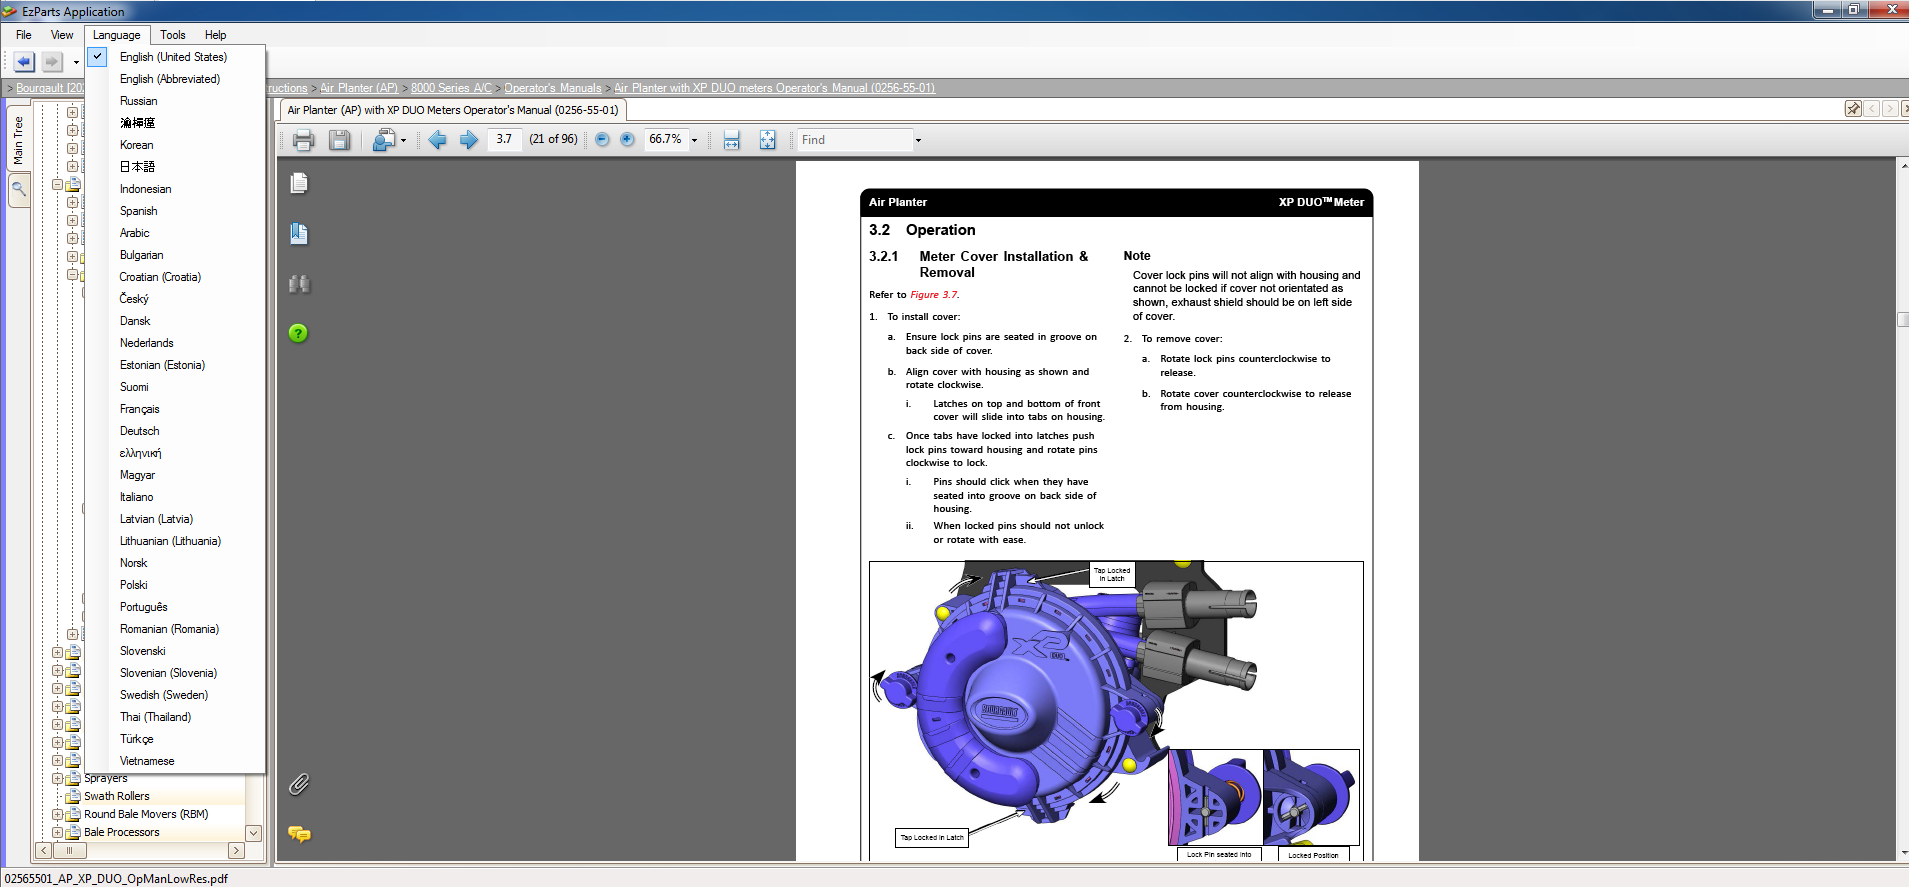Click Air Planter (AP) breadcrumb link
This screenshot has height=887, width=1909.
(359, 88)
